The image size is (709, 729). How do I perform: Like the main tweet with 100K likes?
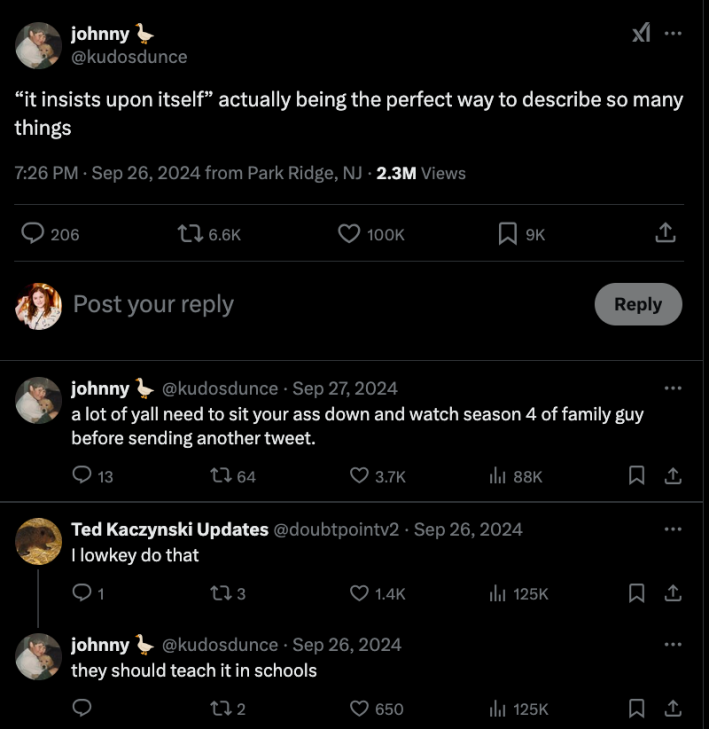pyautogui.click(x=348, y=233)
